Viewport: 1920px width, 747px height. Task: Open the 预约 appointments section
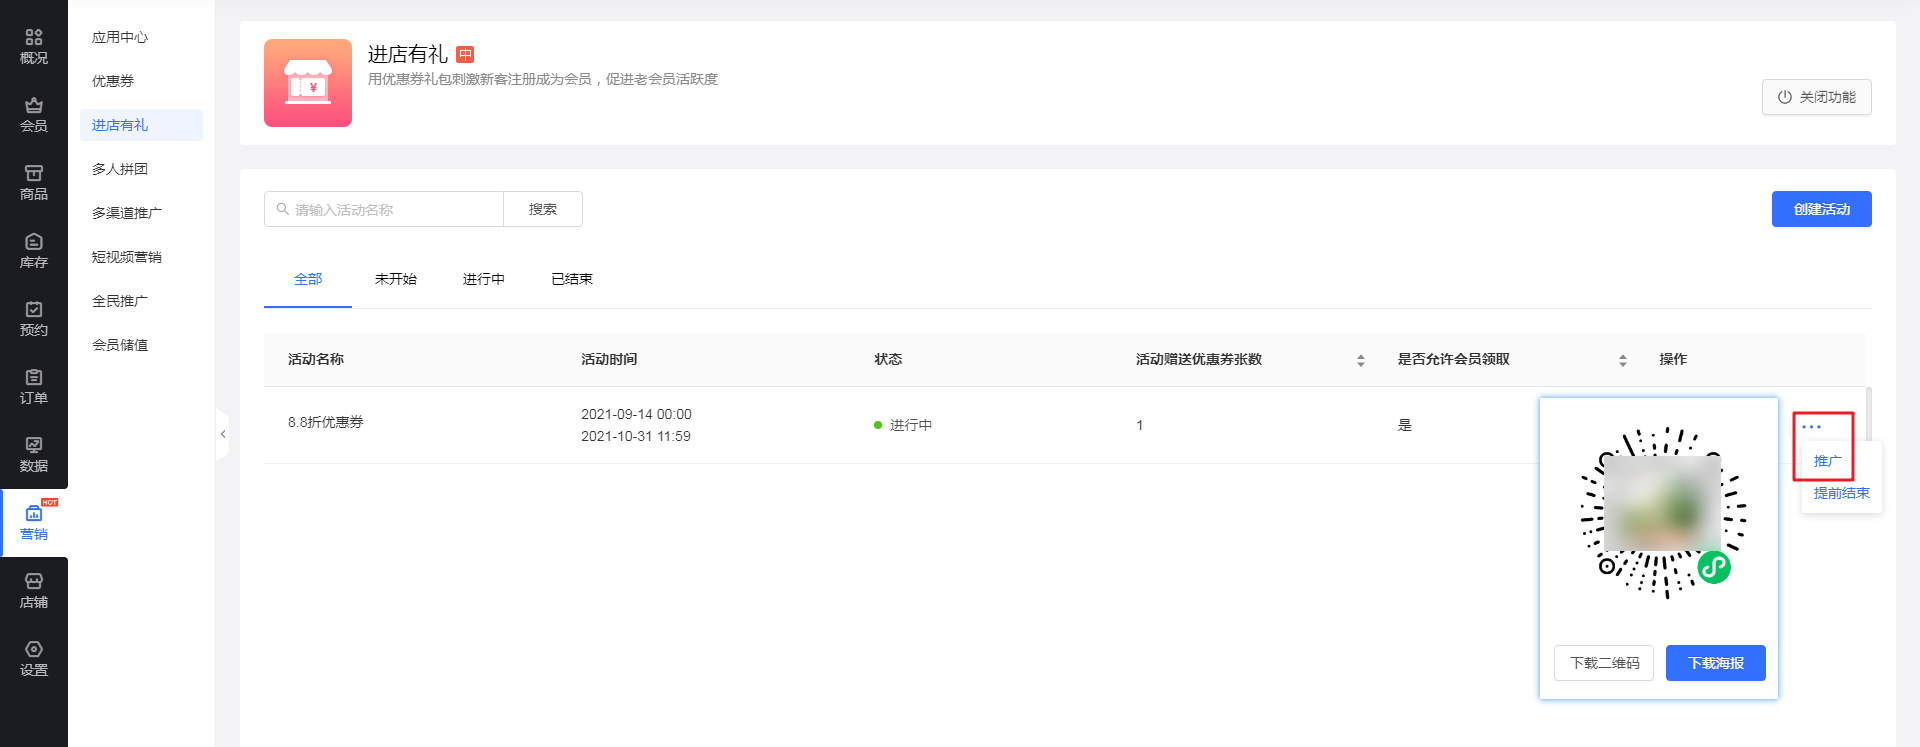click(x=34, y=319)
